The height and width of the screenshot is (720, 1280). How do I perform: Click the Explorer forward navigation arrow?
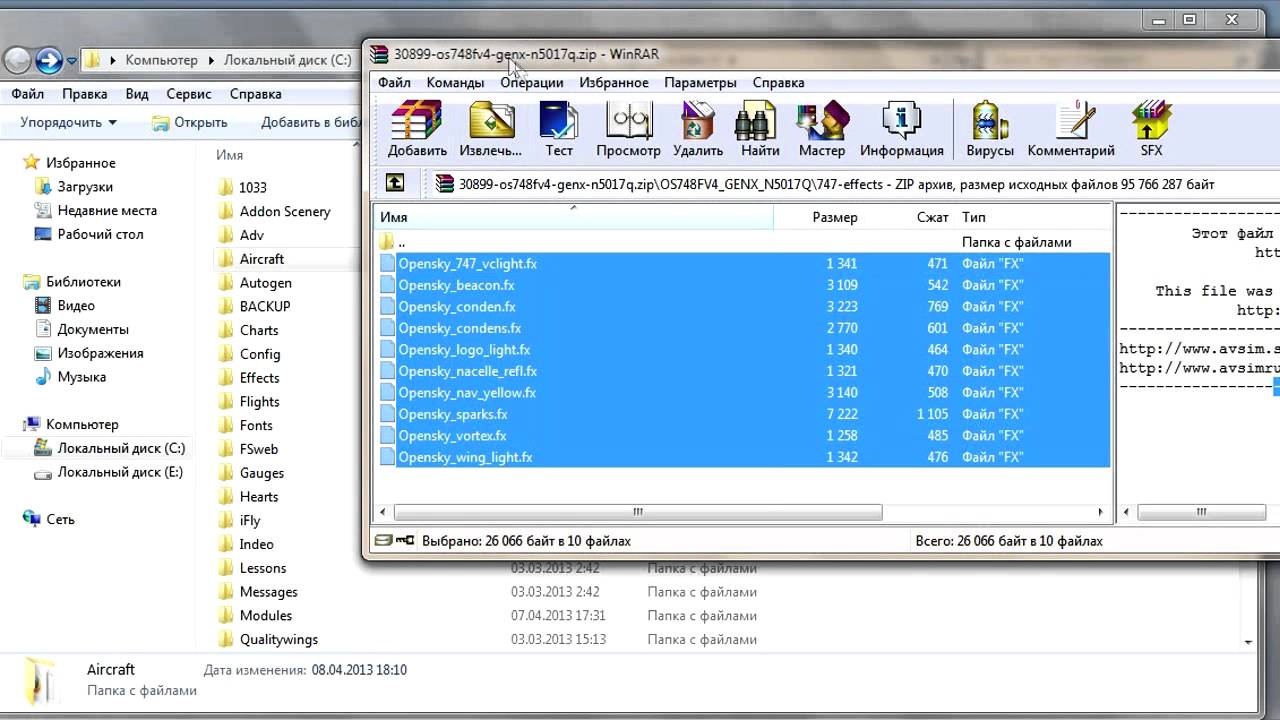click(49, 61)
